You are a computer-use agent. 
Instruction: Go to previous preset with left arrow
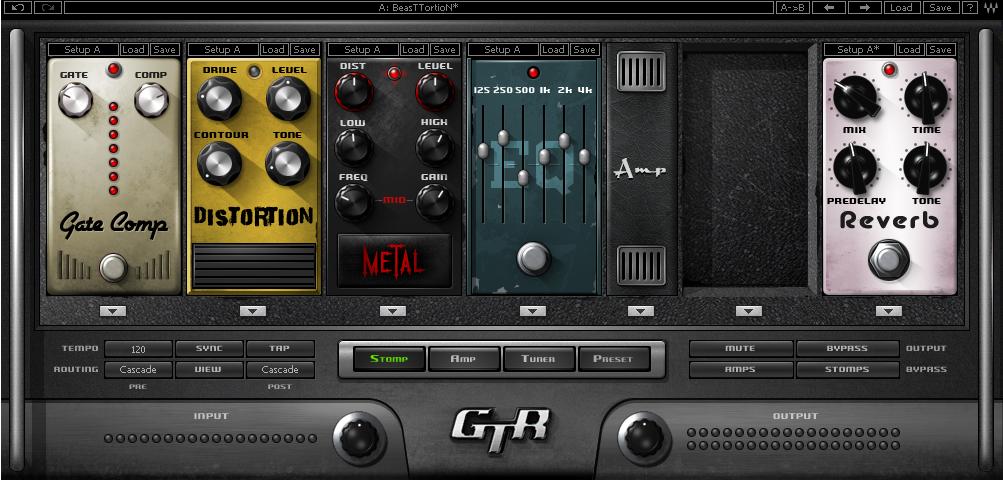point(830,8)
